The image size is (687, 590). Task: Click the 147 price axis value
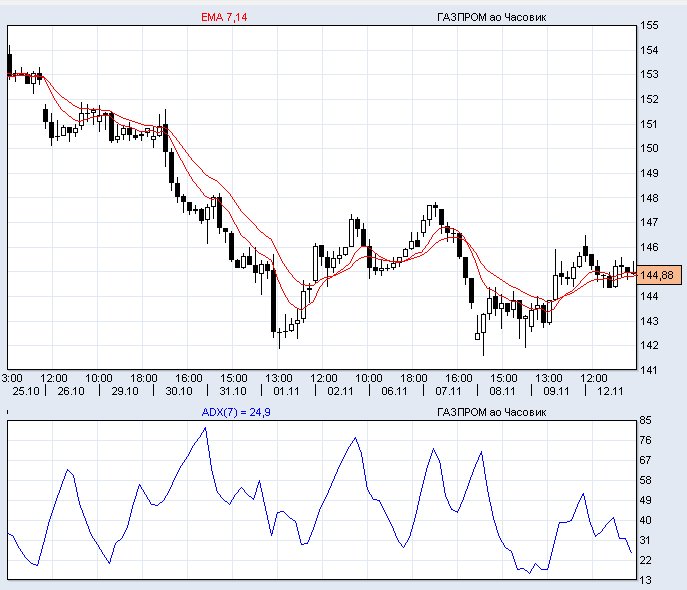coord(649,223)
